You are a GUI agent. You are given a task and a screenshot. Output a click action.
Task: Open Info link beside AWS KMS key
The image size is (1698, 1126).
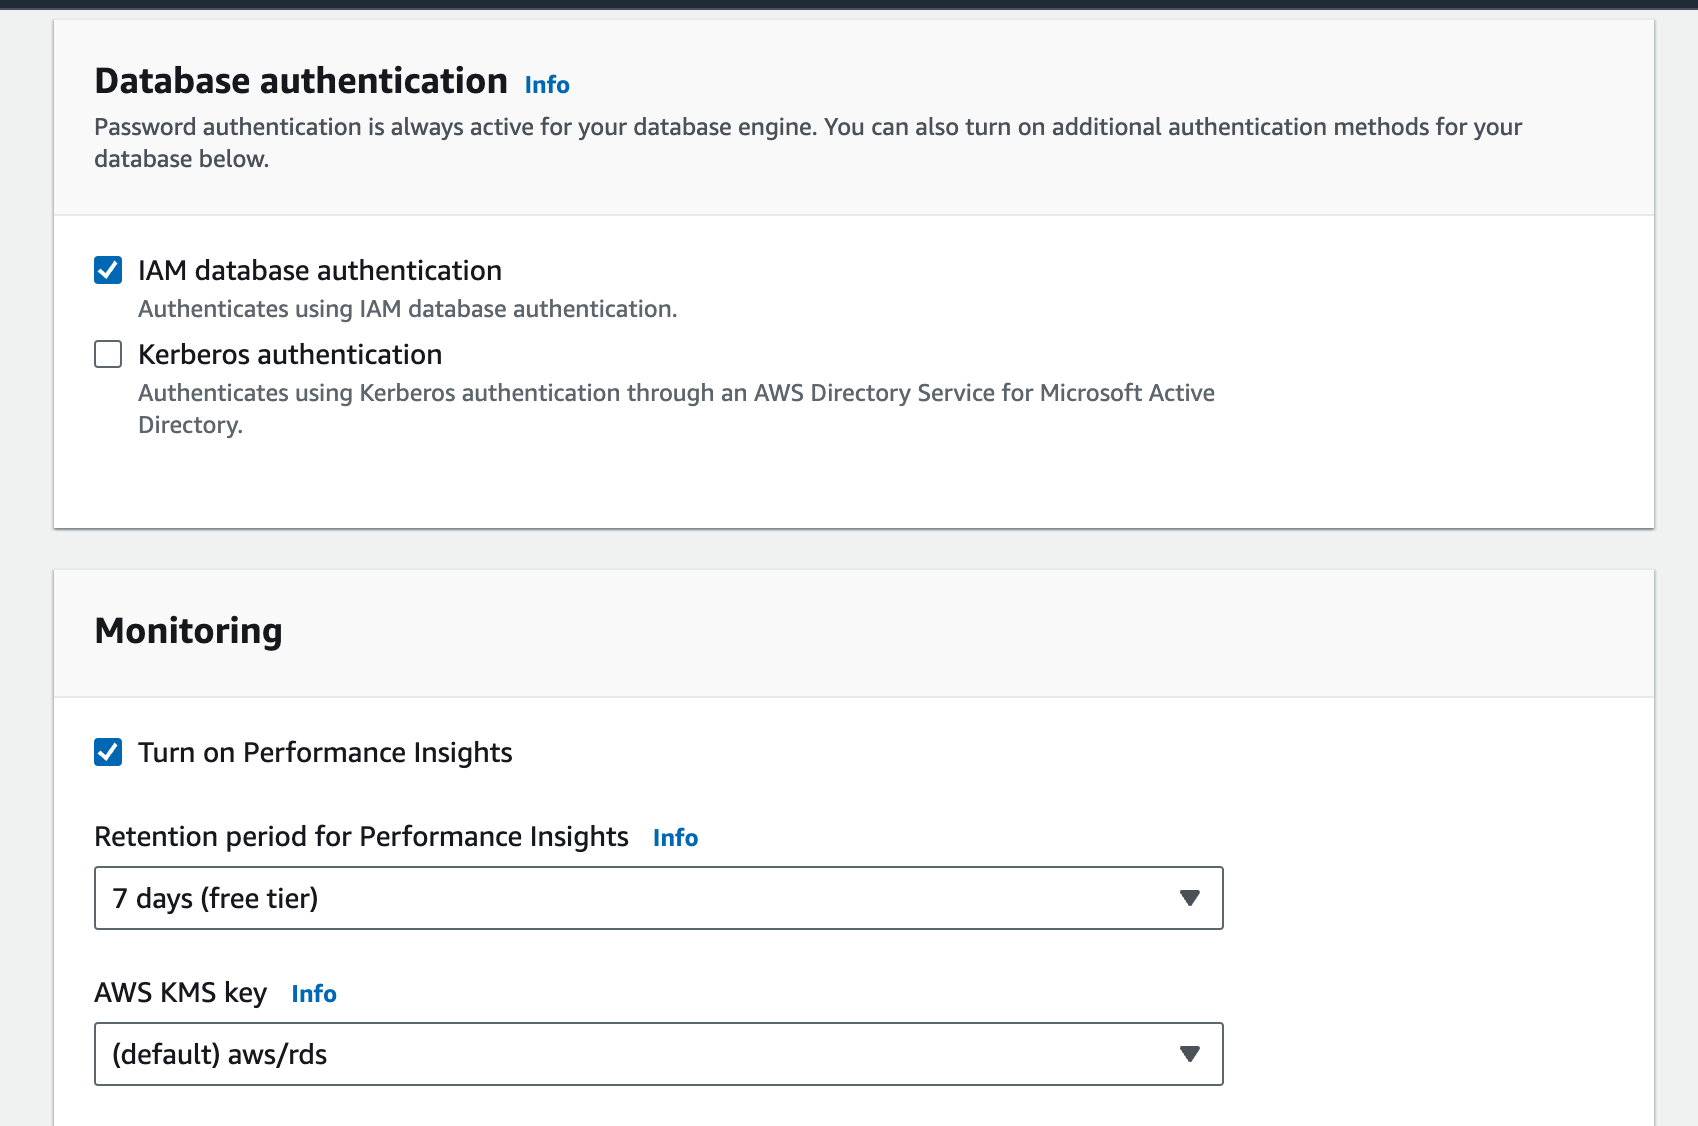[x=314, y=994]
